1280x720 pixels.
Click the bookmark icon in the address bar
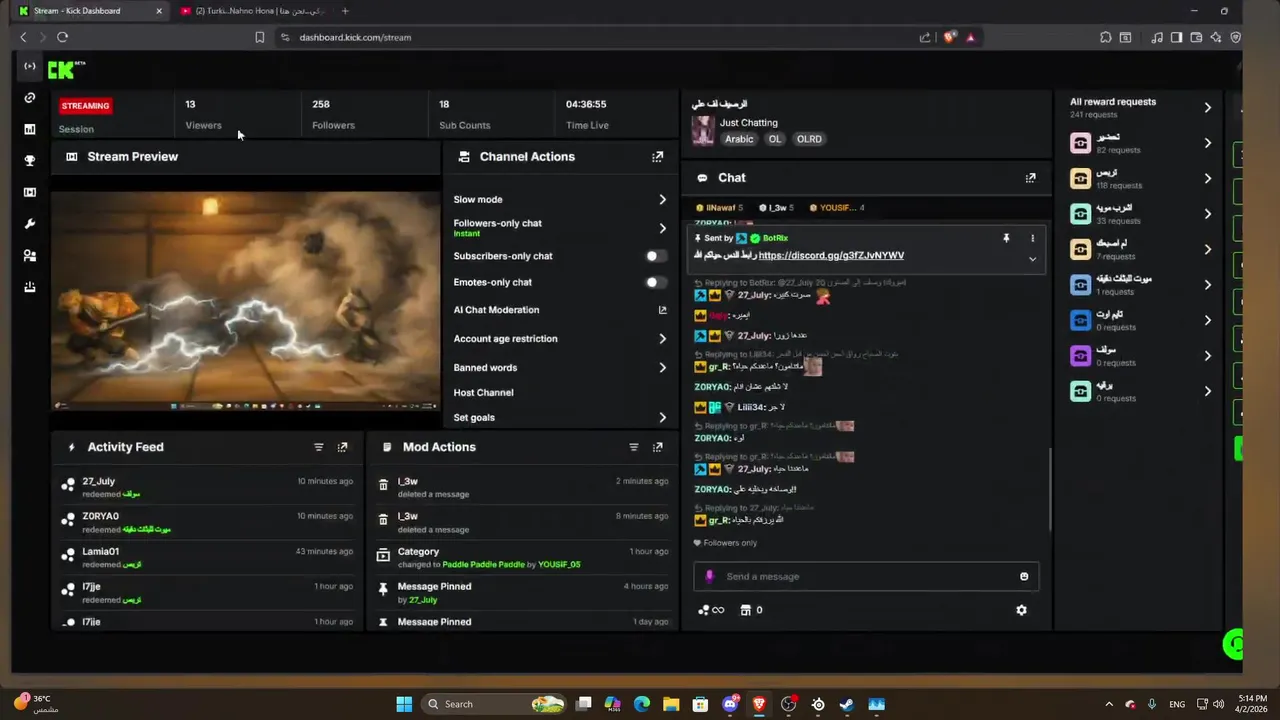pos(259,37)
